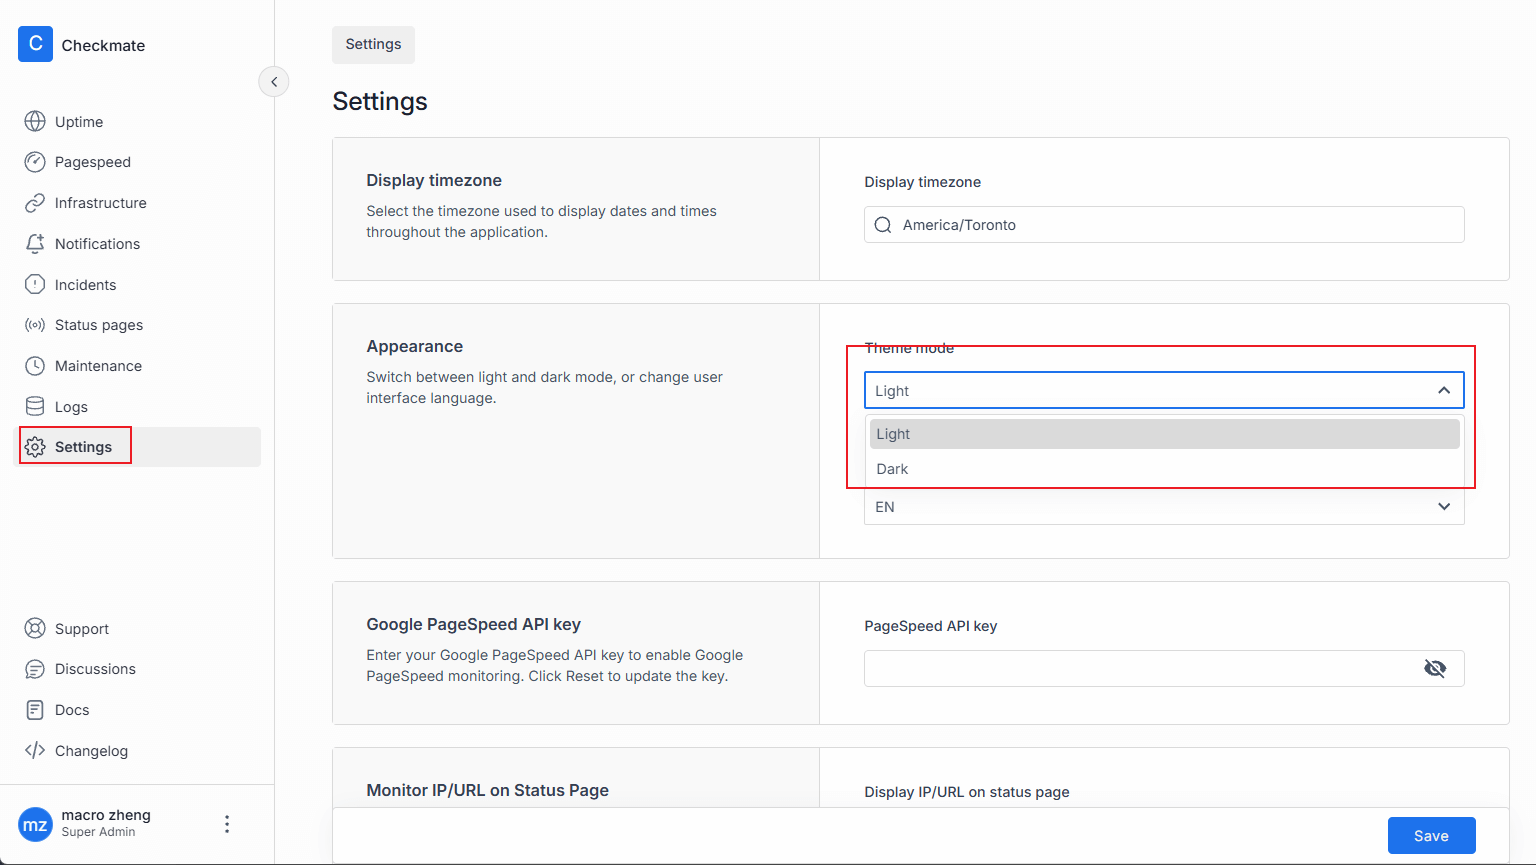This screenshot has height=865, width=1536.
Task: Open the Incidents alert icon
Action: click(35, 285)
